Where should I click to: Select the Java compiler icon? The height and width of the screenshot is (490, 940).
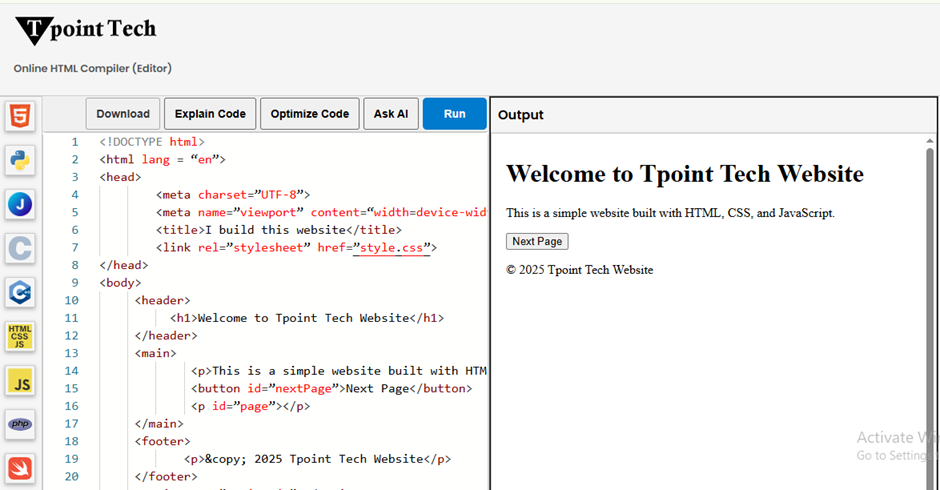[x=20, y=205]
